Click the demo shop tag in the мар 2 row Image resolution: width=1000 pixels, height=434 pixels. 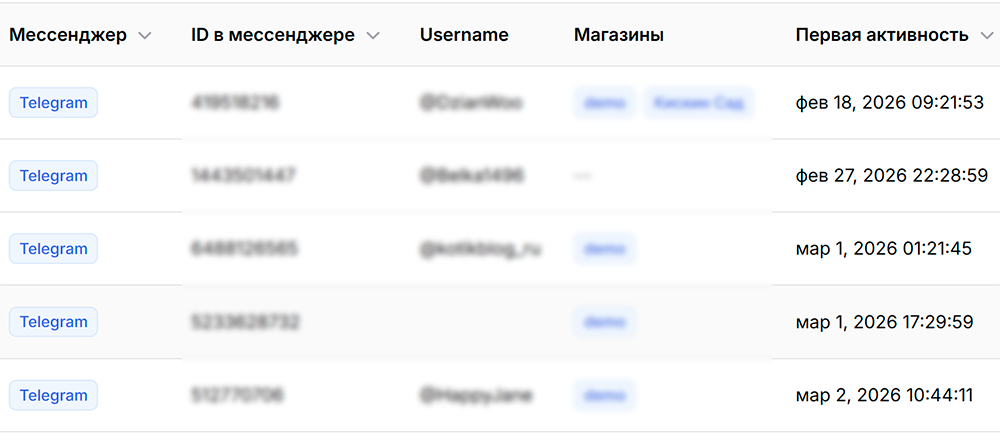[x=604, y=395]
